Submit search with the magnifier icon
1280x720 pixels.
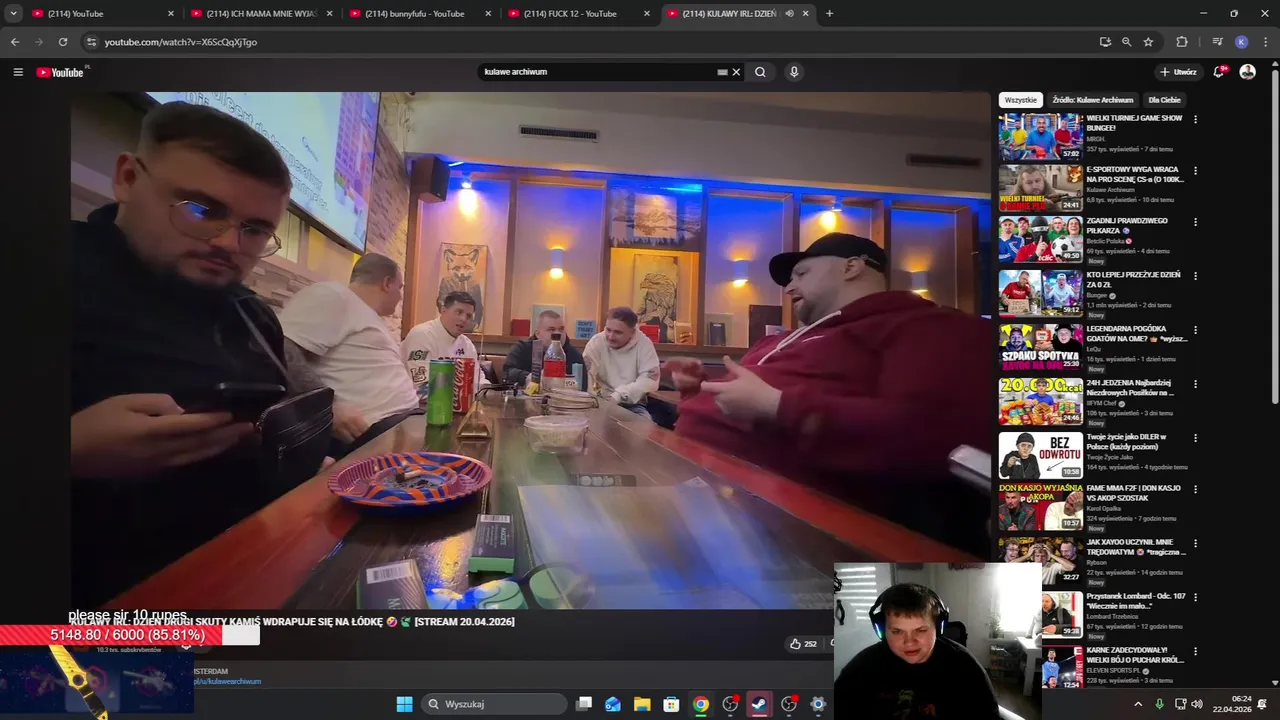coord(760,72)
